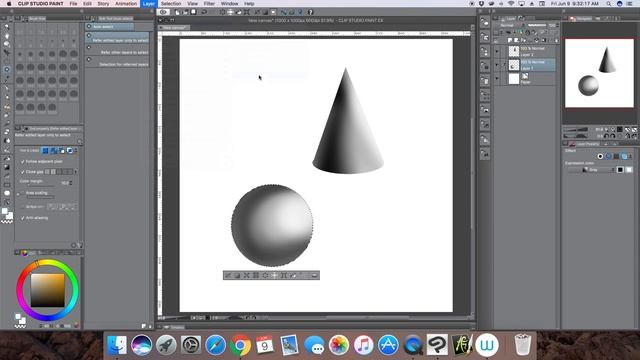Enable the Area scaling checkbox

pyautogui.click(x=23, y=193)
